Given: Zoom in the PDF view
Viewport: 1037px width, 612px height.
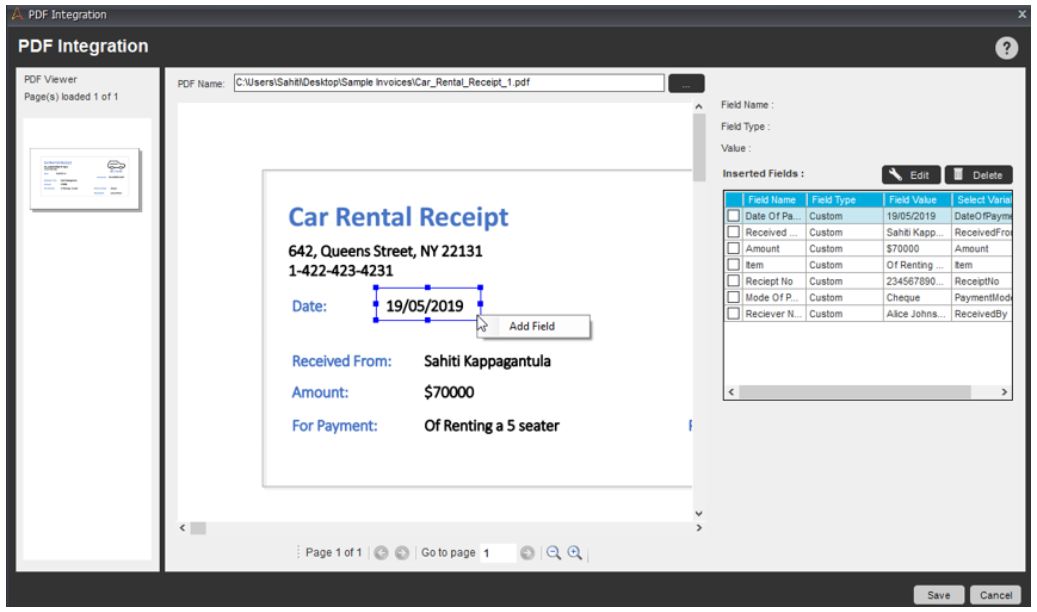Looking at the screenshot, I should [x=575, y=552].
